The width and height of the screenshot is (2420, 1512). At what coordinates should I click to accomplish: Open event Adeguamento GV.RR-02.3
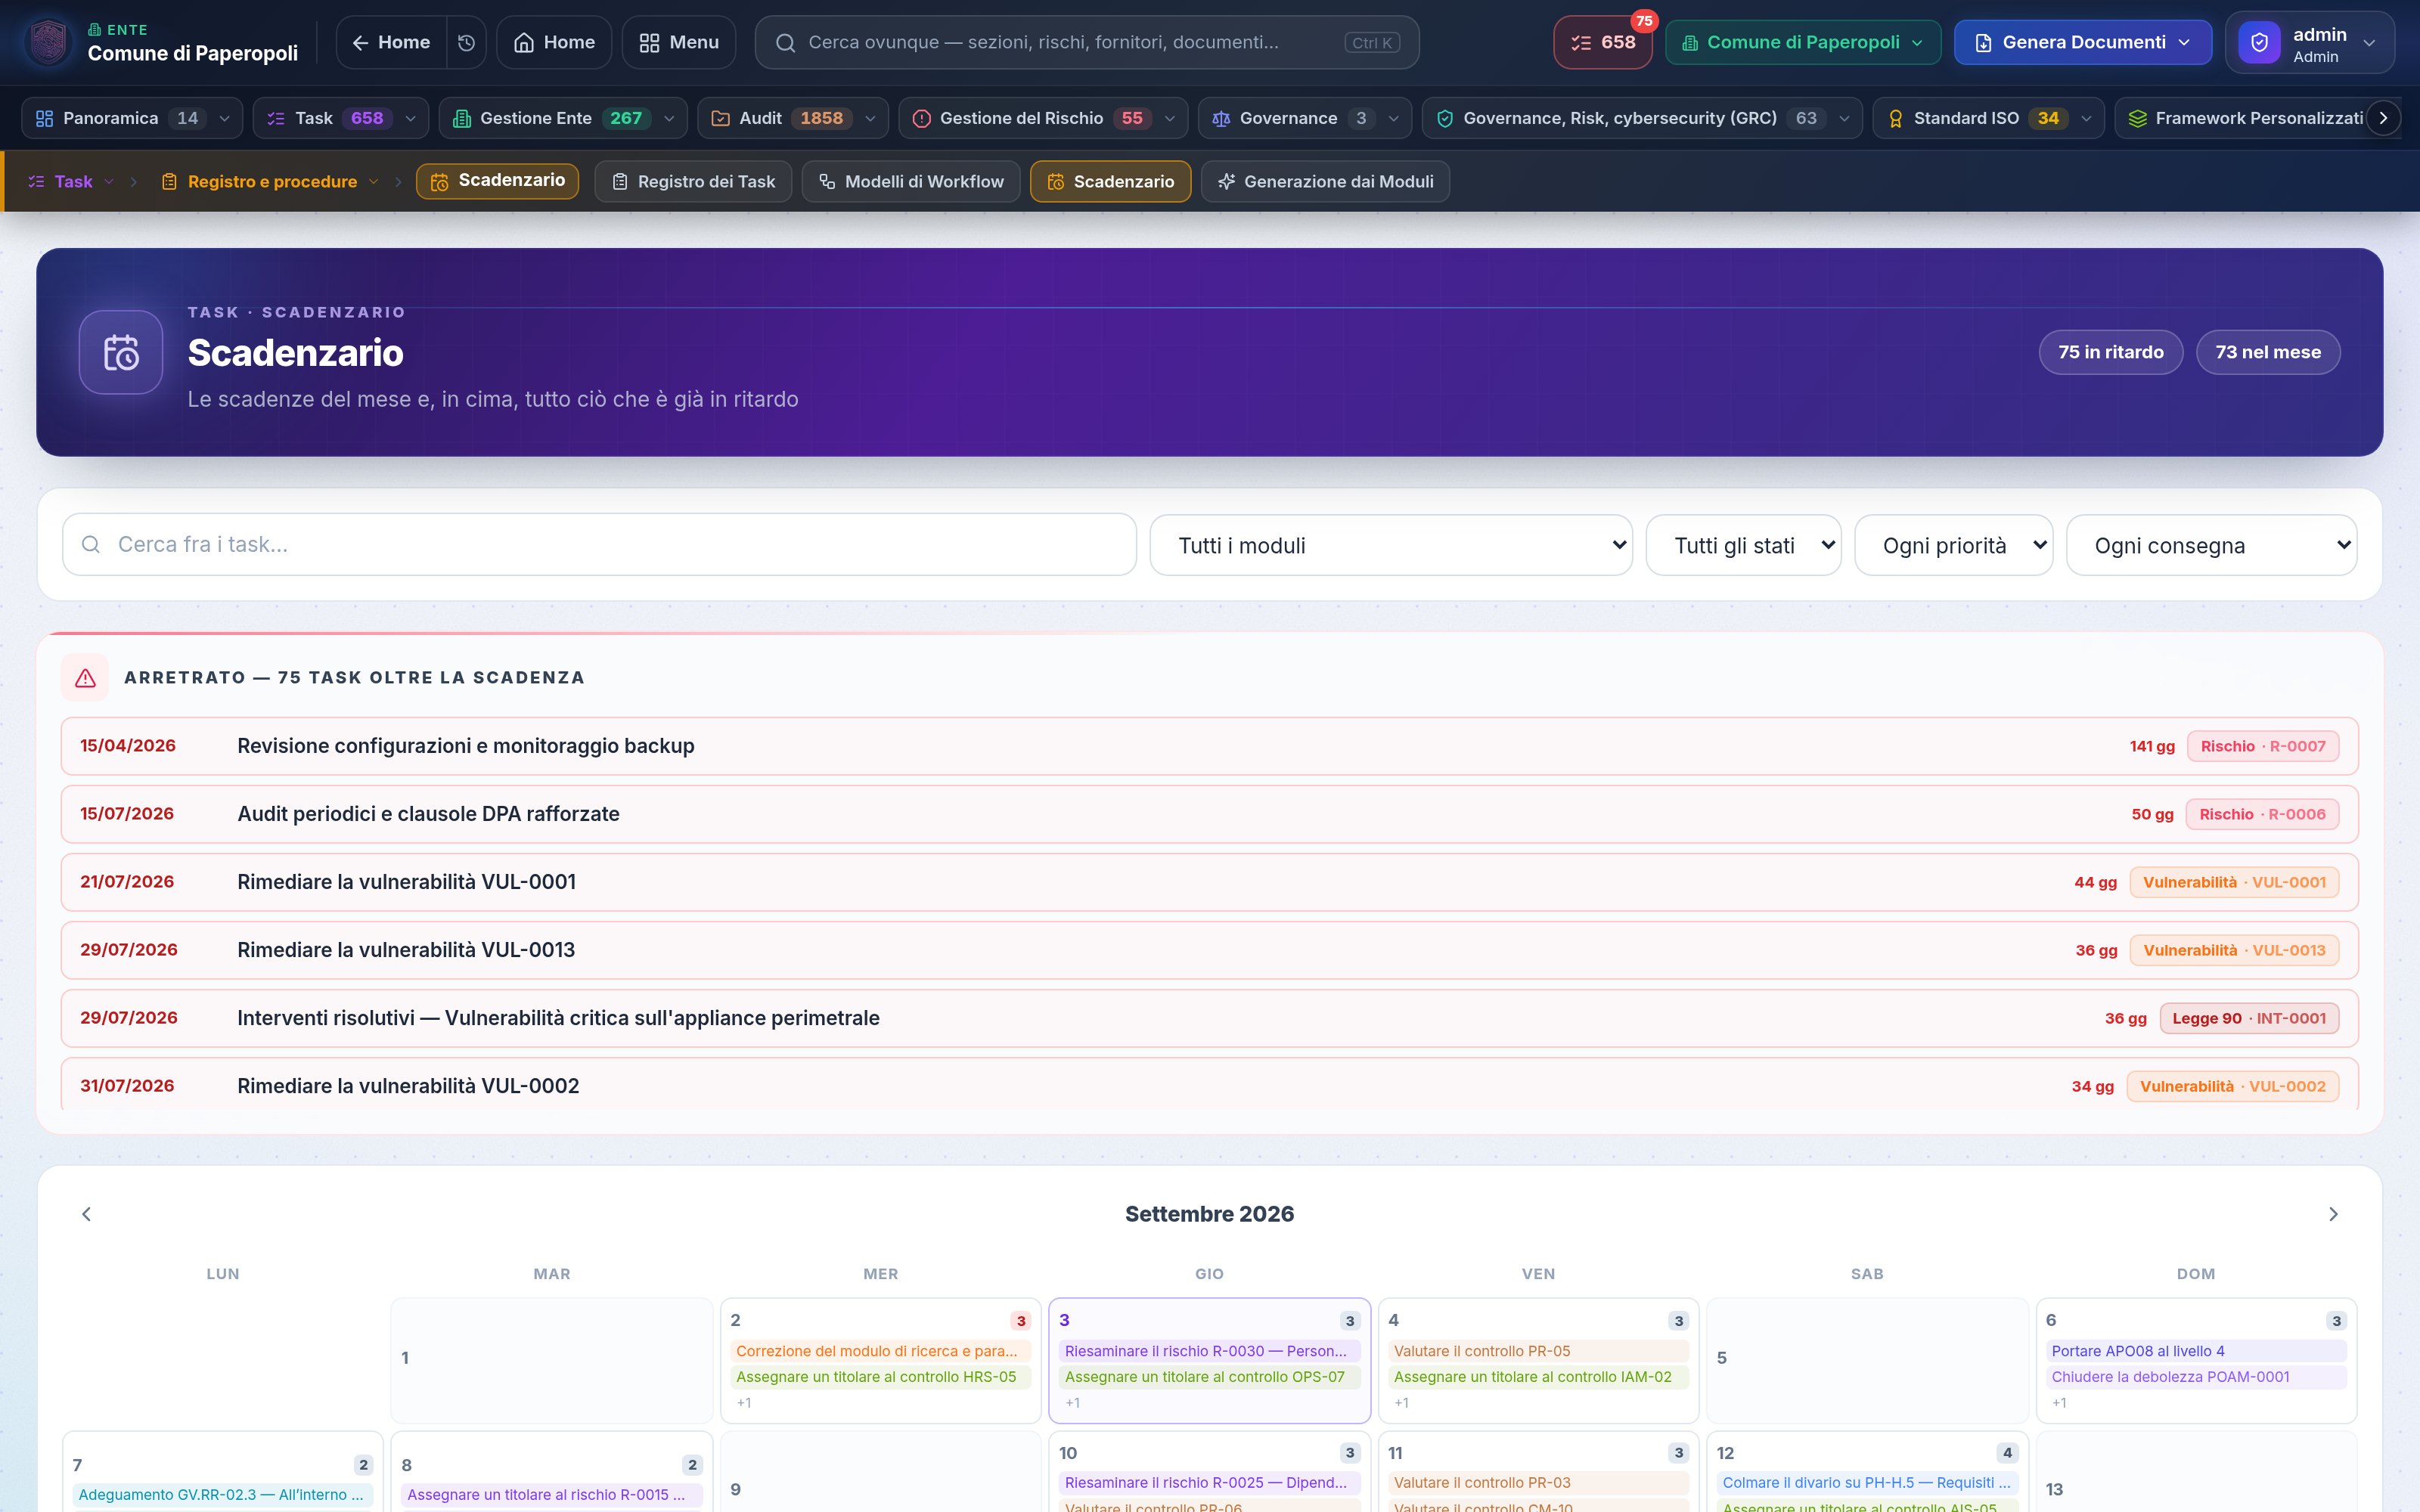[222, 1495]
